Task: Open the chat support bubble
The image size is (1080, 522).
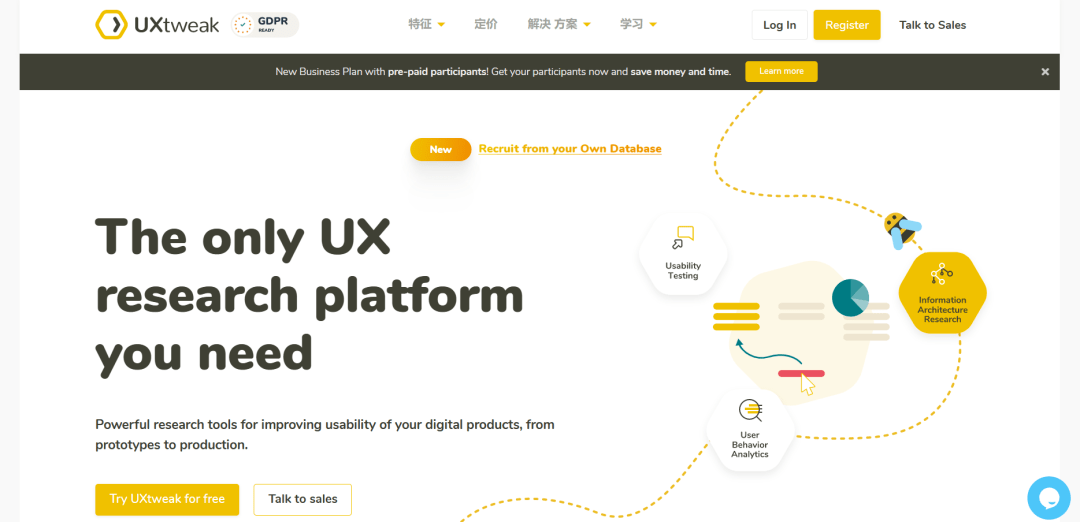Action: 1049,497
